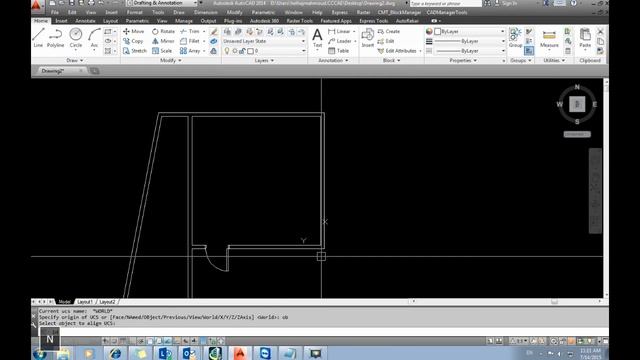
Task: Insert a Table
Action: point(338,51)
